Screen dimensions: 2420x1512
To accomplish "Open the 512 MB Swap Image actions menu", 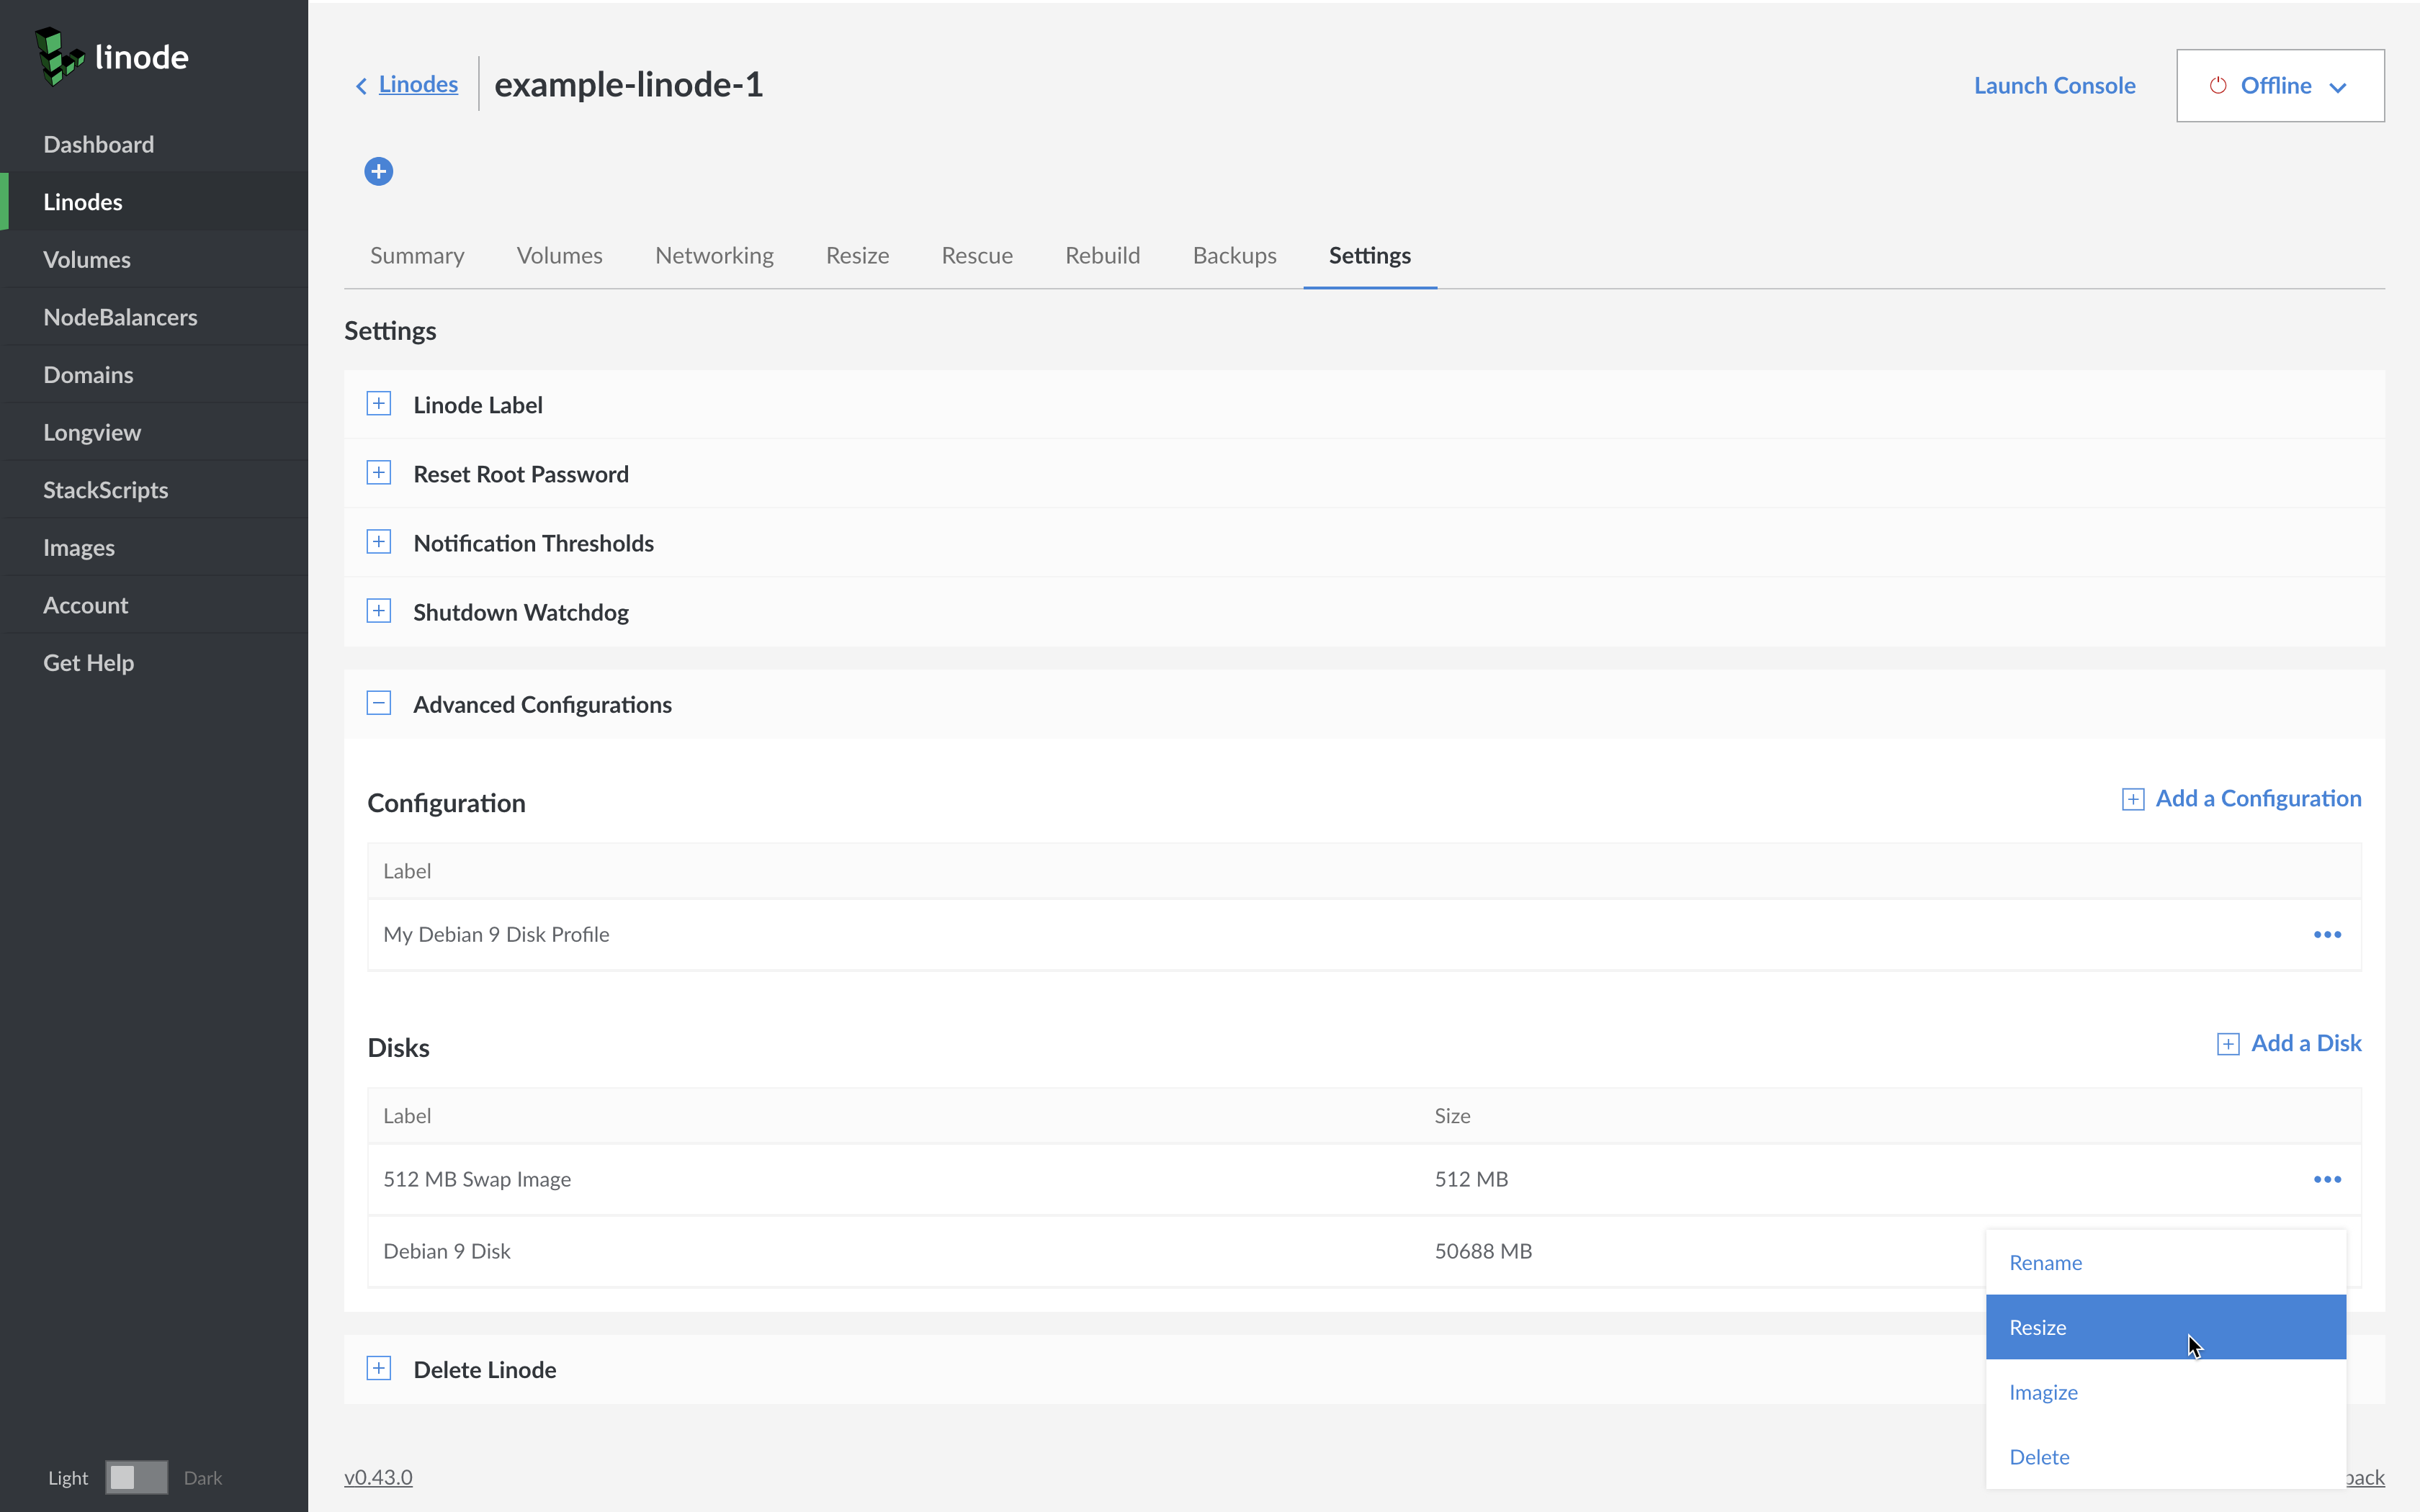I will point(2326,1179).
